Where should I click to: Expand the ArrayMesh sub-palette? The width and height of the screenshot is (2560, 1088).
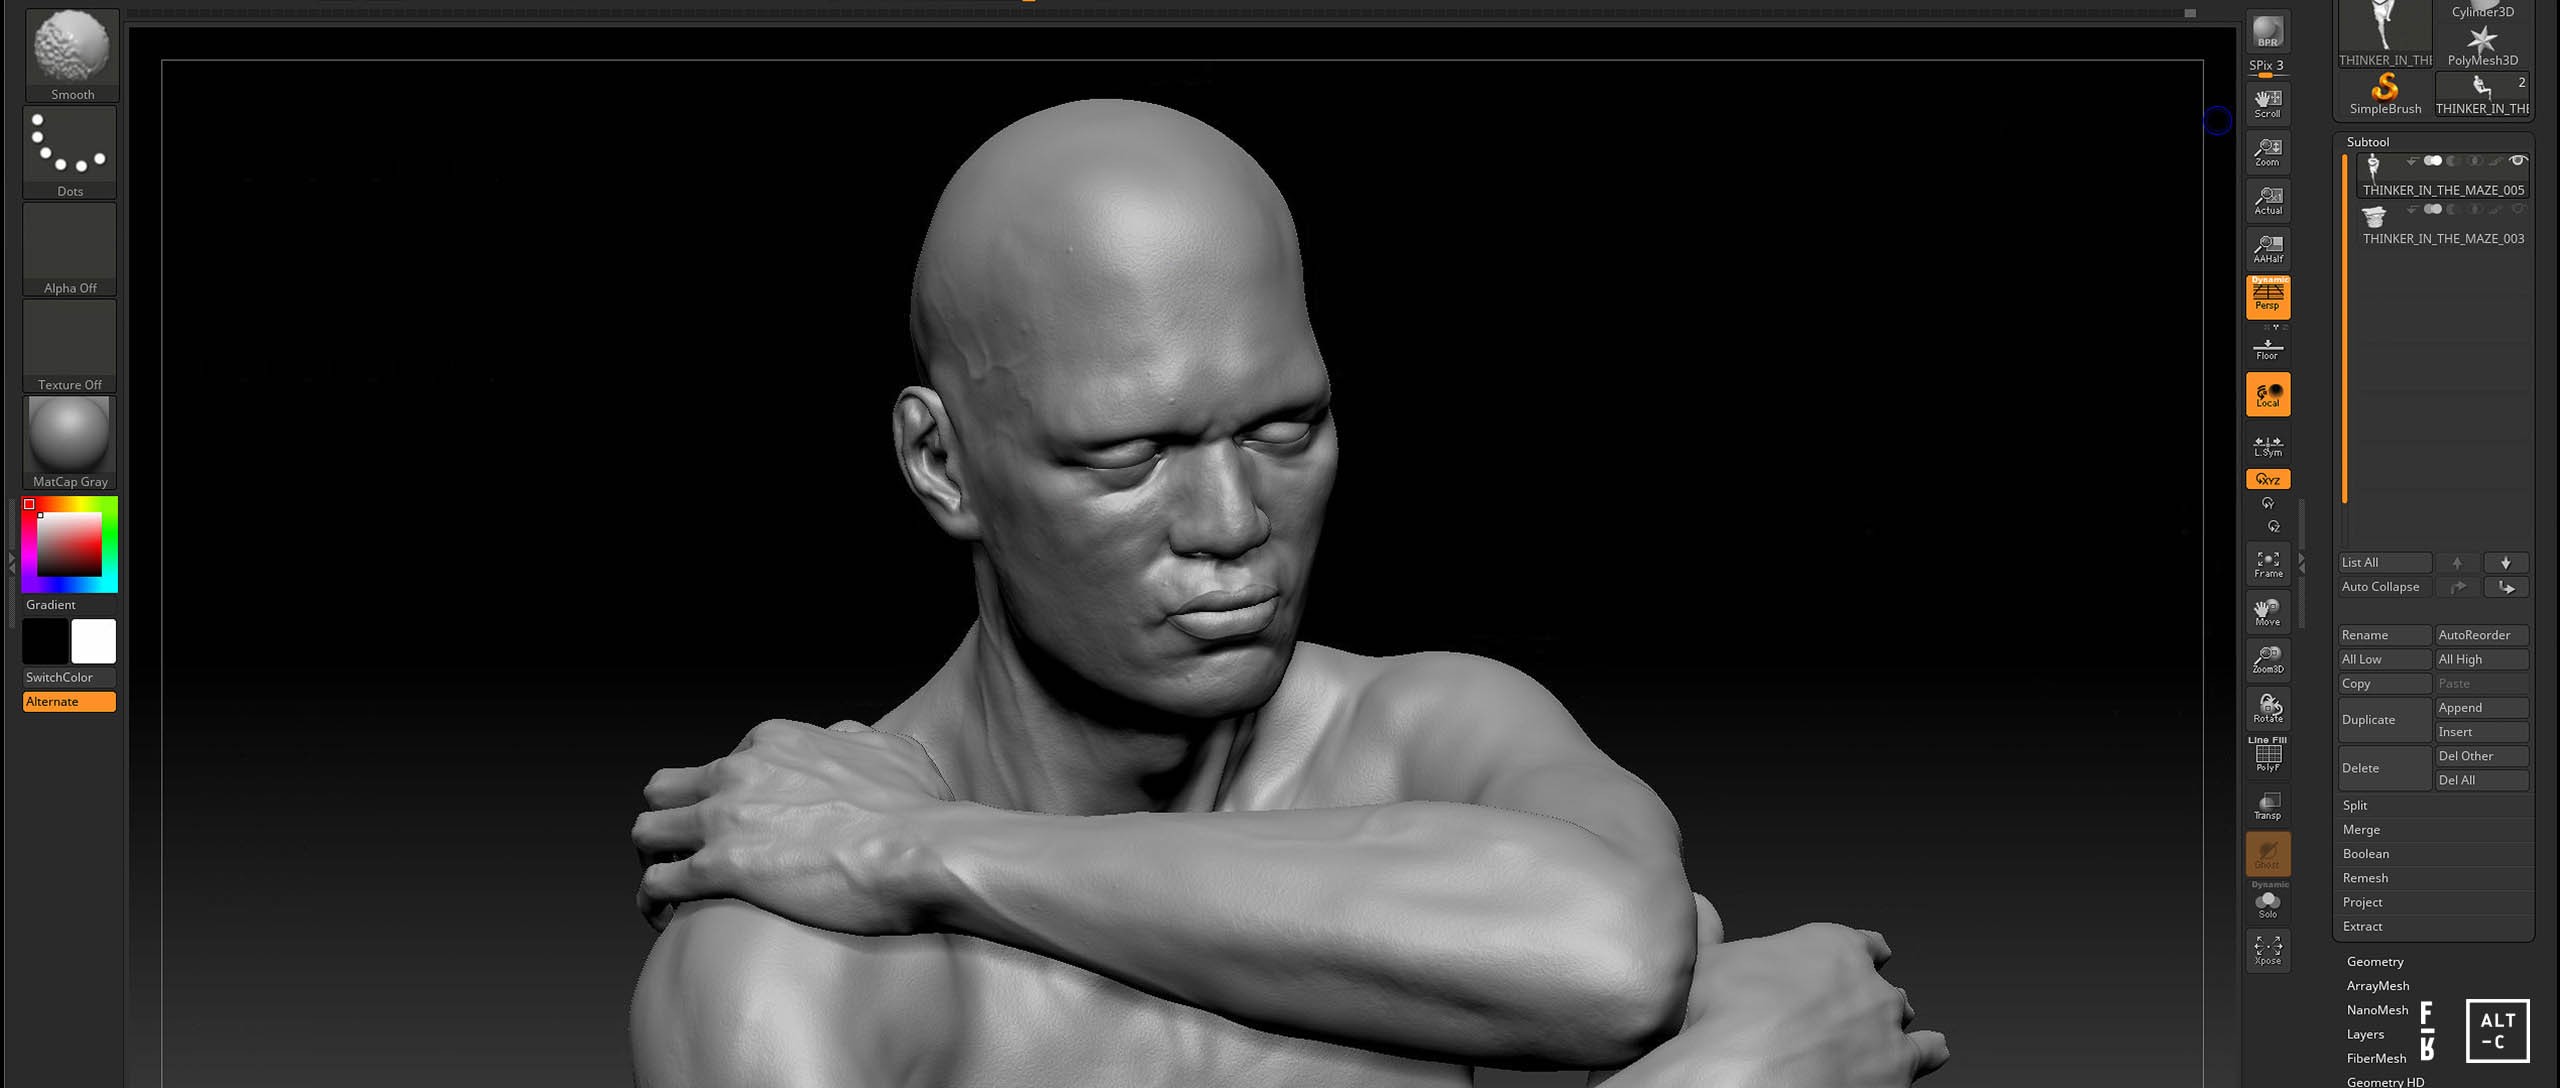[x=2378, y=986]
